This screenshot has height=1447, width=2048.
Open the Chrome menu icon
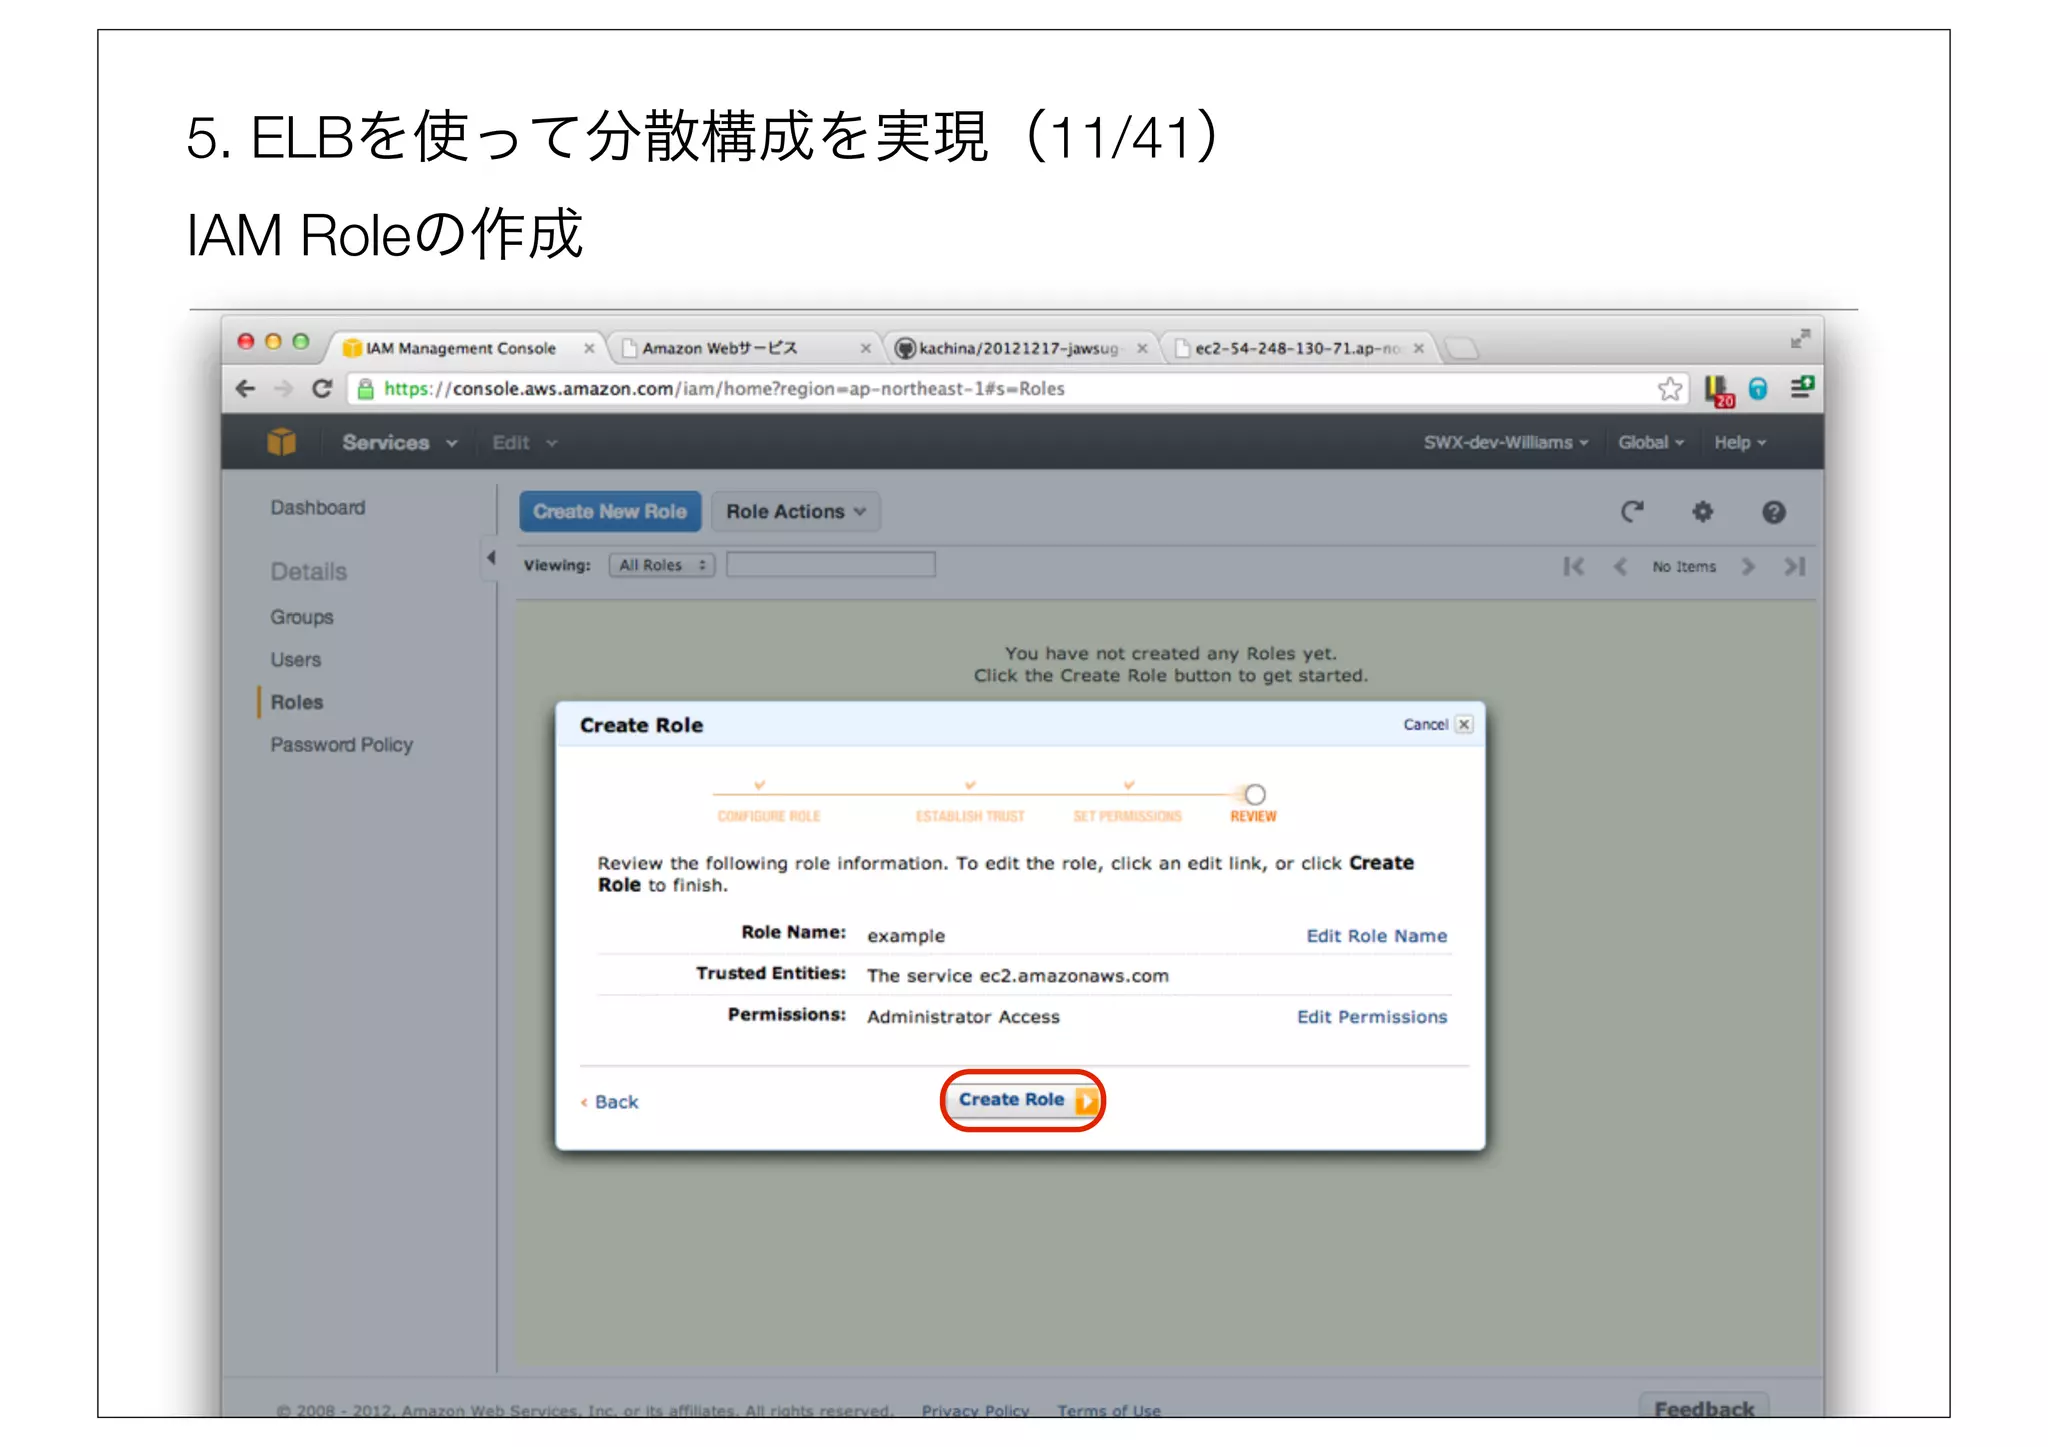pyautogui.click(x=1802, y=388)
